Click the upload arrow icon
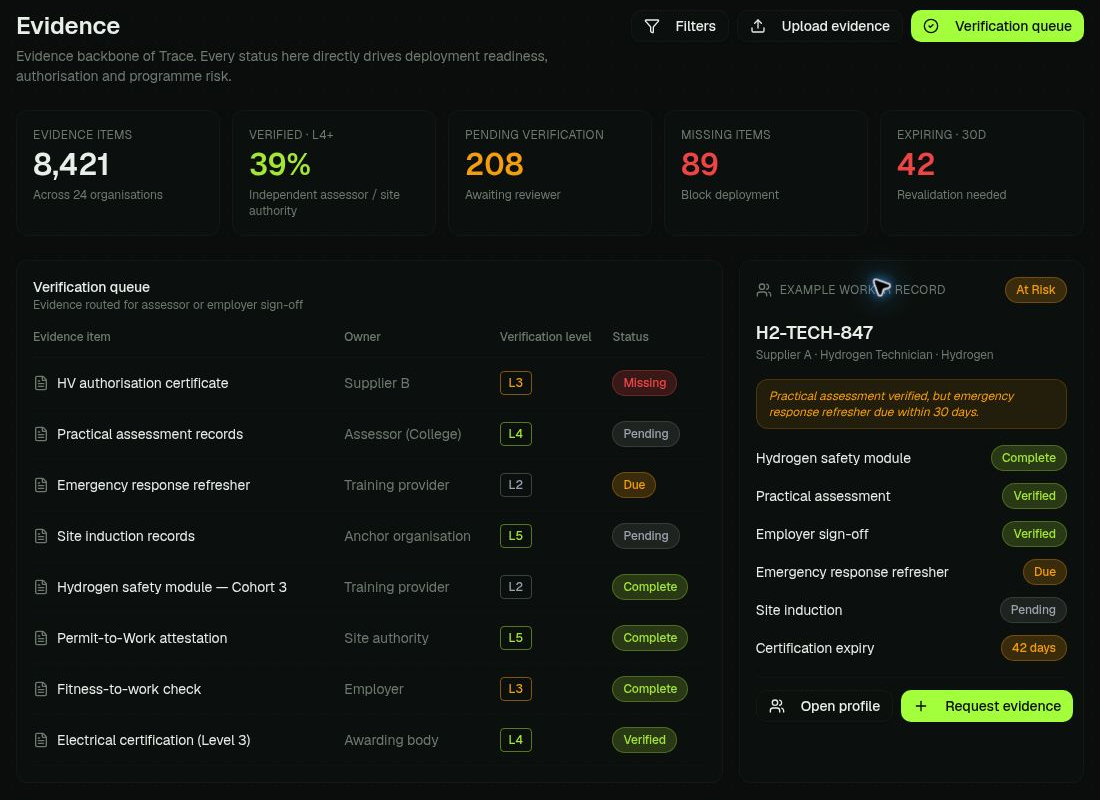The height and width of the screenshot is (800, 1100). coord(758,26)
